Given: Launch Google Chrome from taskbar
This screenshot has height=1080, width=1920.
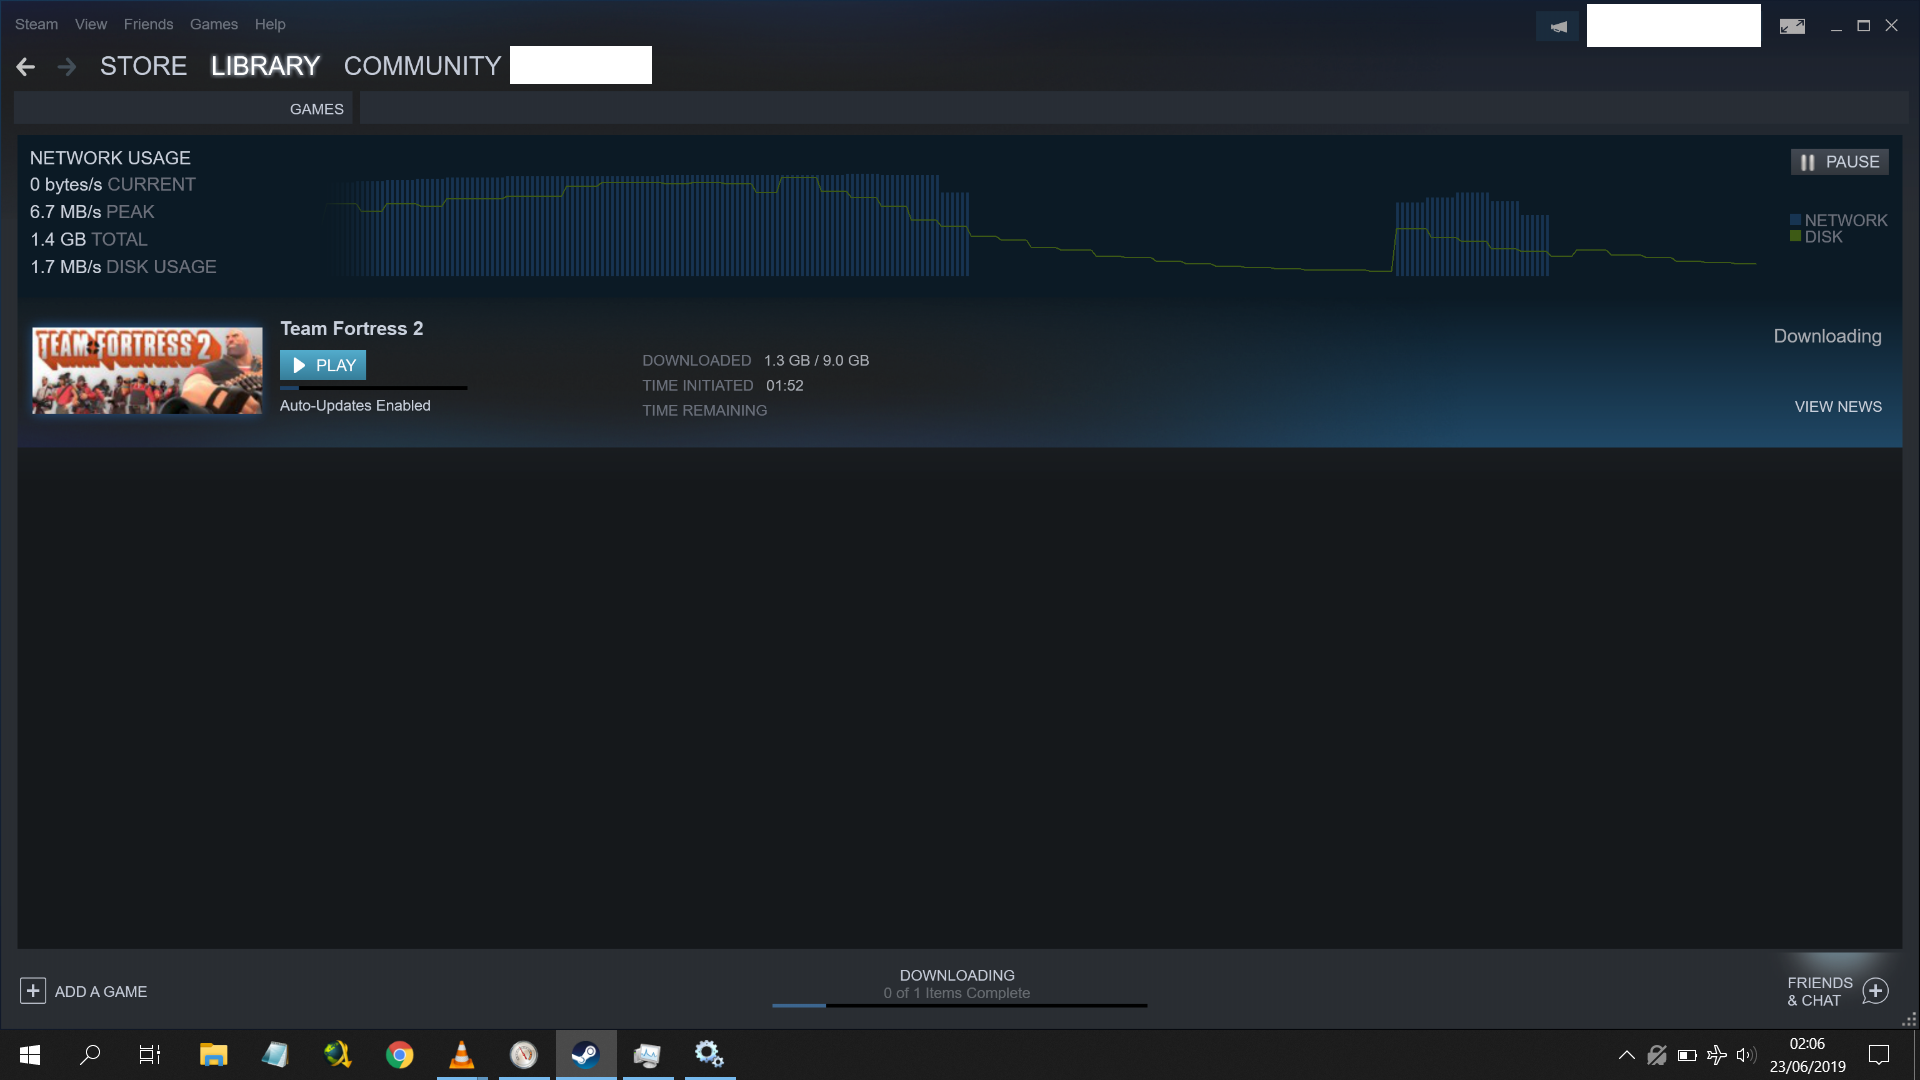Looking at the screenshot, I should [399, 1055].
